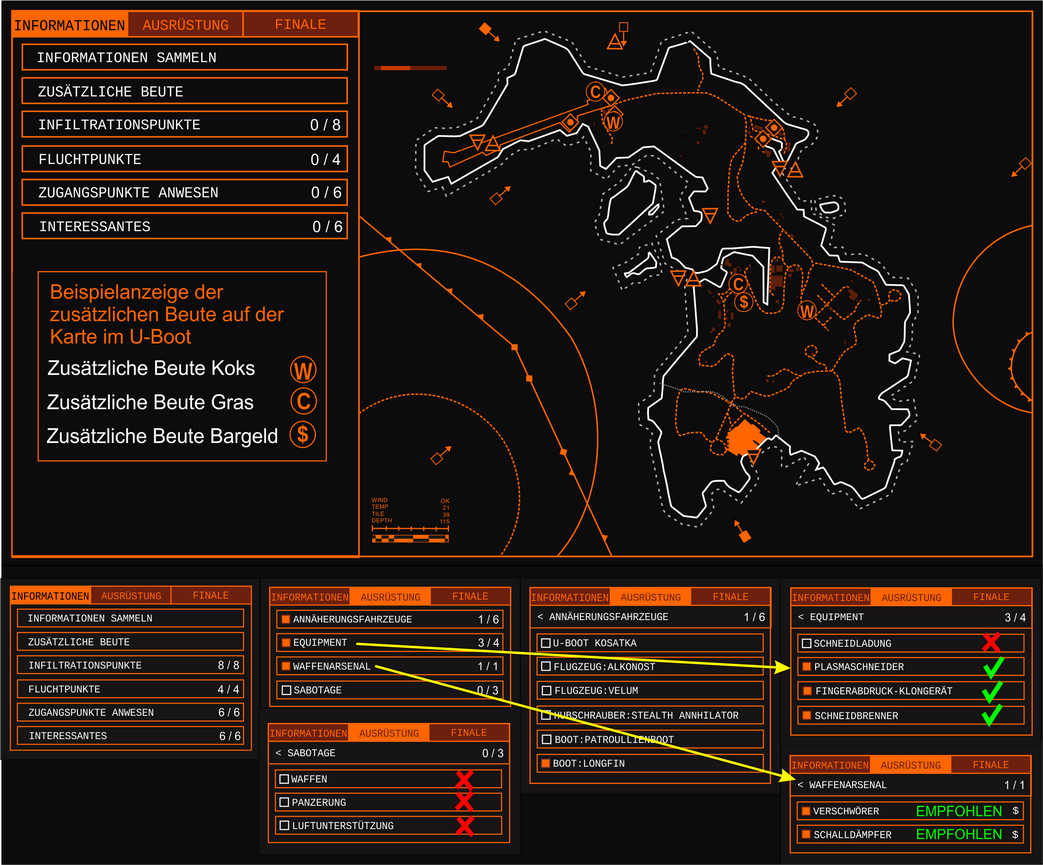Expand the Sabotage 0/3 entry
This screenshot has height=865, width=1043.
point(390,690)
